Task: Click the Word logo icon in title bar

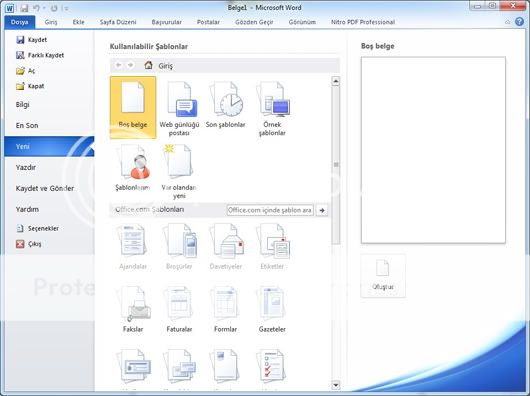Action: coord(9,8)
